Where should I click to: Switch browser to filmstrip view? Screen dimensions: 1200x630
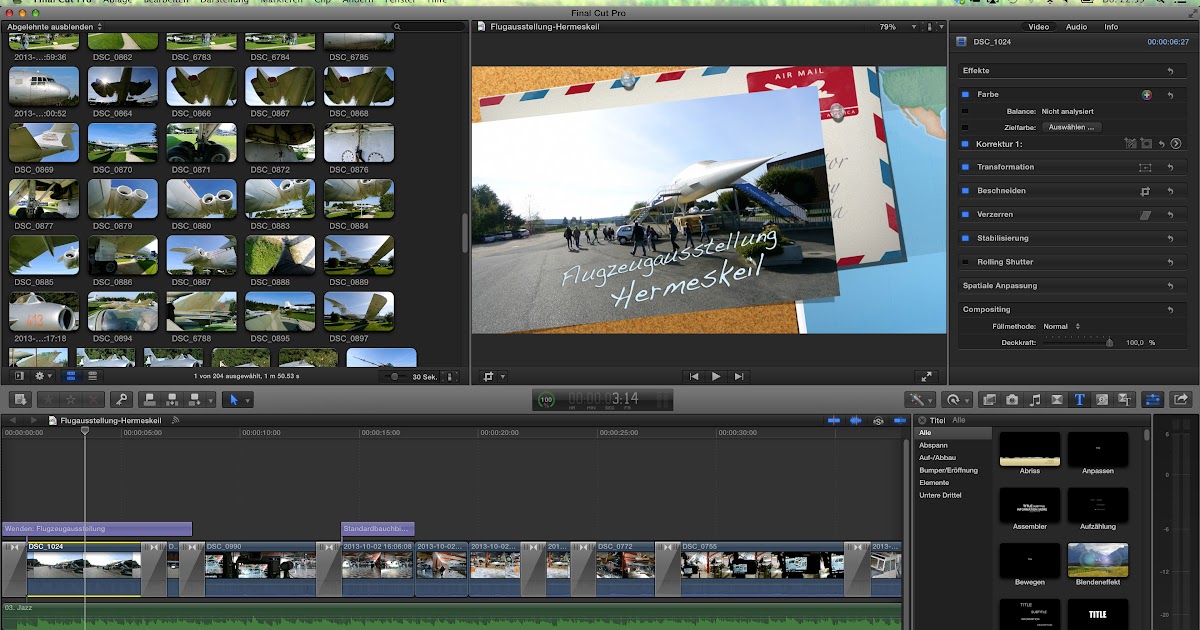coord(71,376)
